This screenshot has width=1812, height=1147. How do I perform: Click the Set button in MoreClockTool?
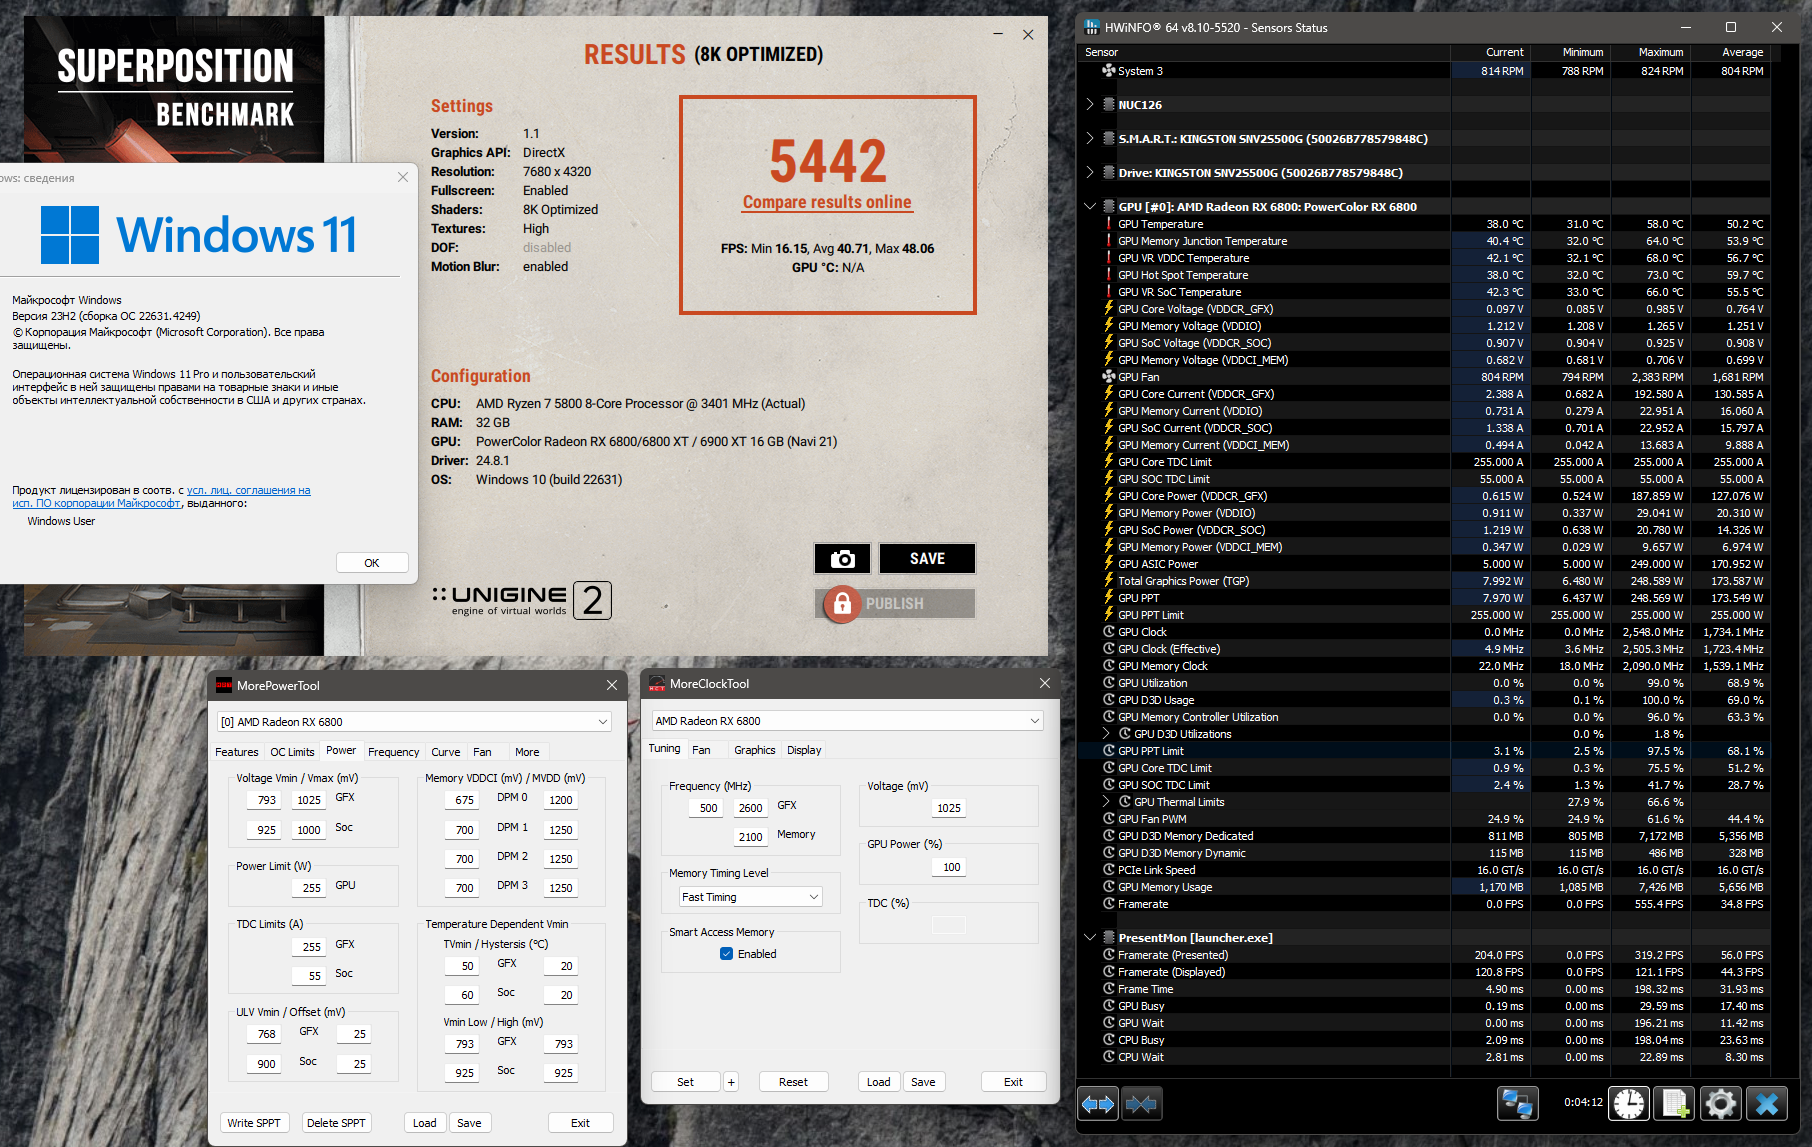point(686,1082)
